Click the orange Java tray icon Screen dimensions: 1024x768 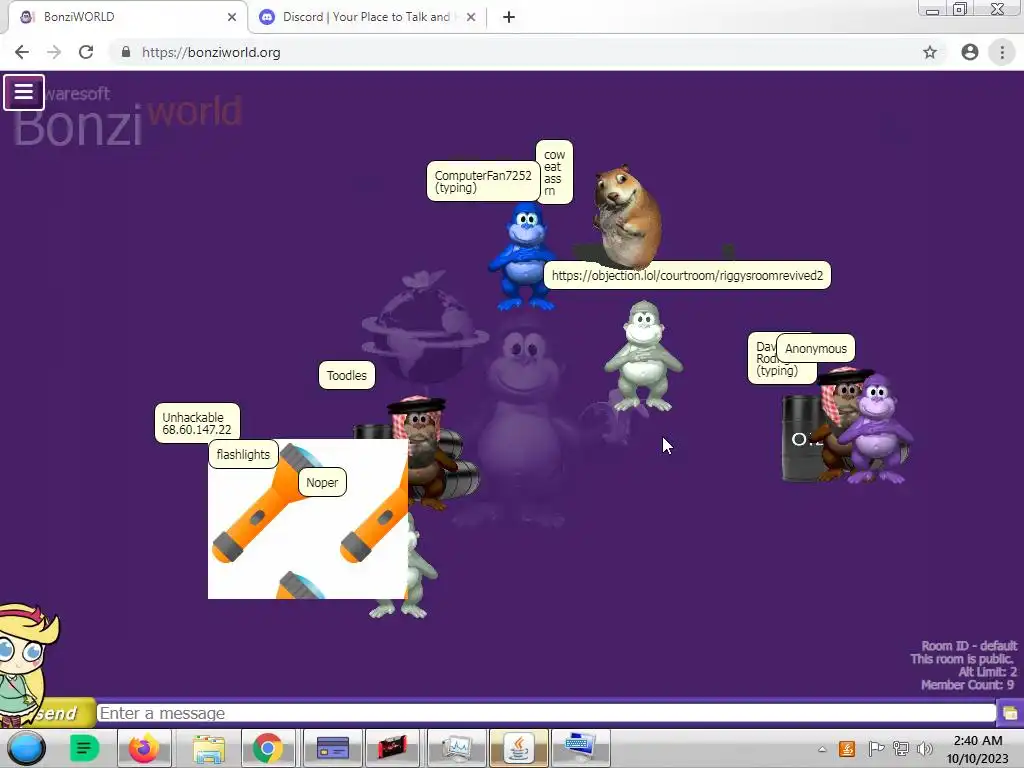pyautogui.click(x=847, y=749)
